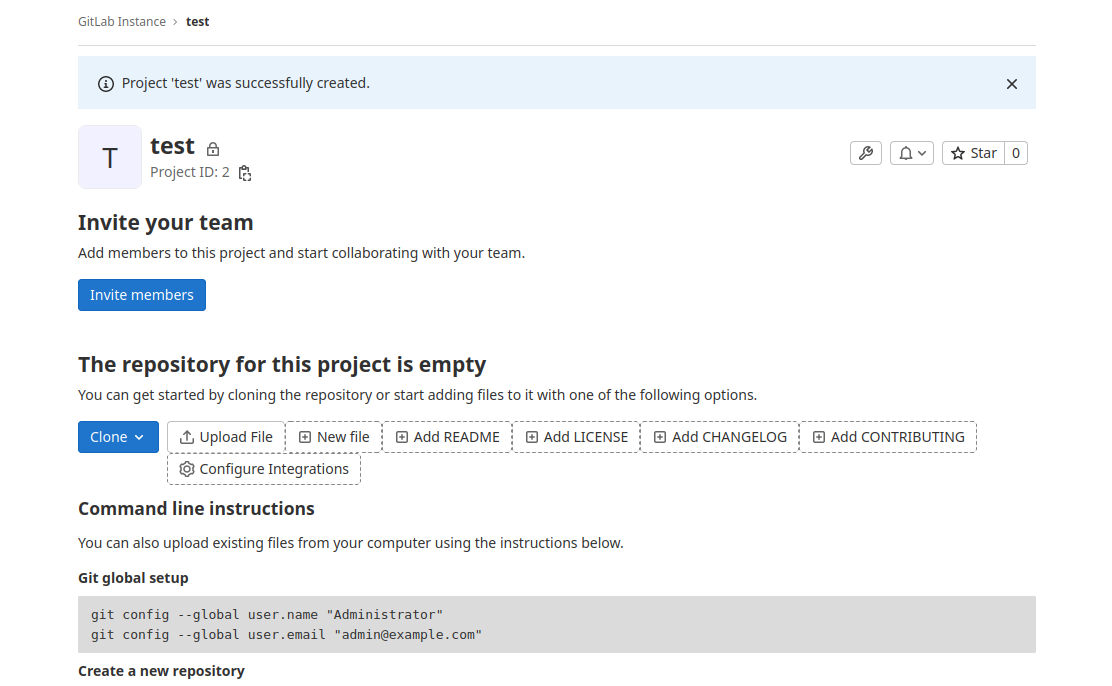1112x686 pixels.
Task: Click the 'Git global setup' label
Action: [133, 578]
